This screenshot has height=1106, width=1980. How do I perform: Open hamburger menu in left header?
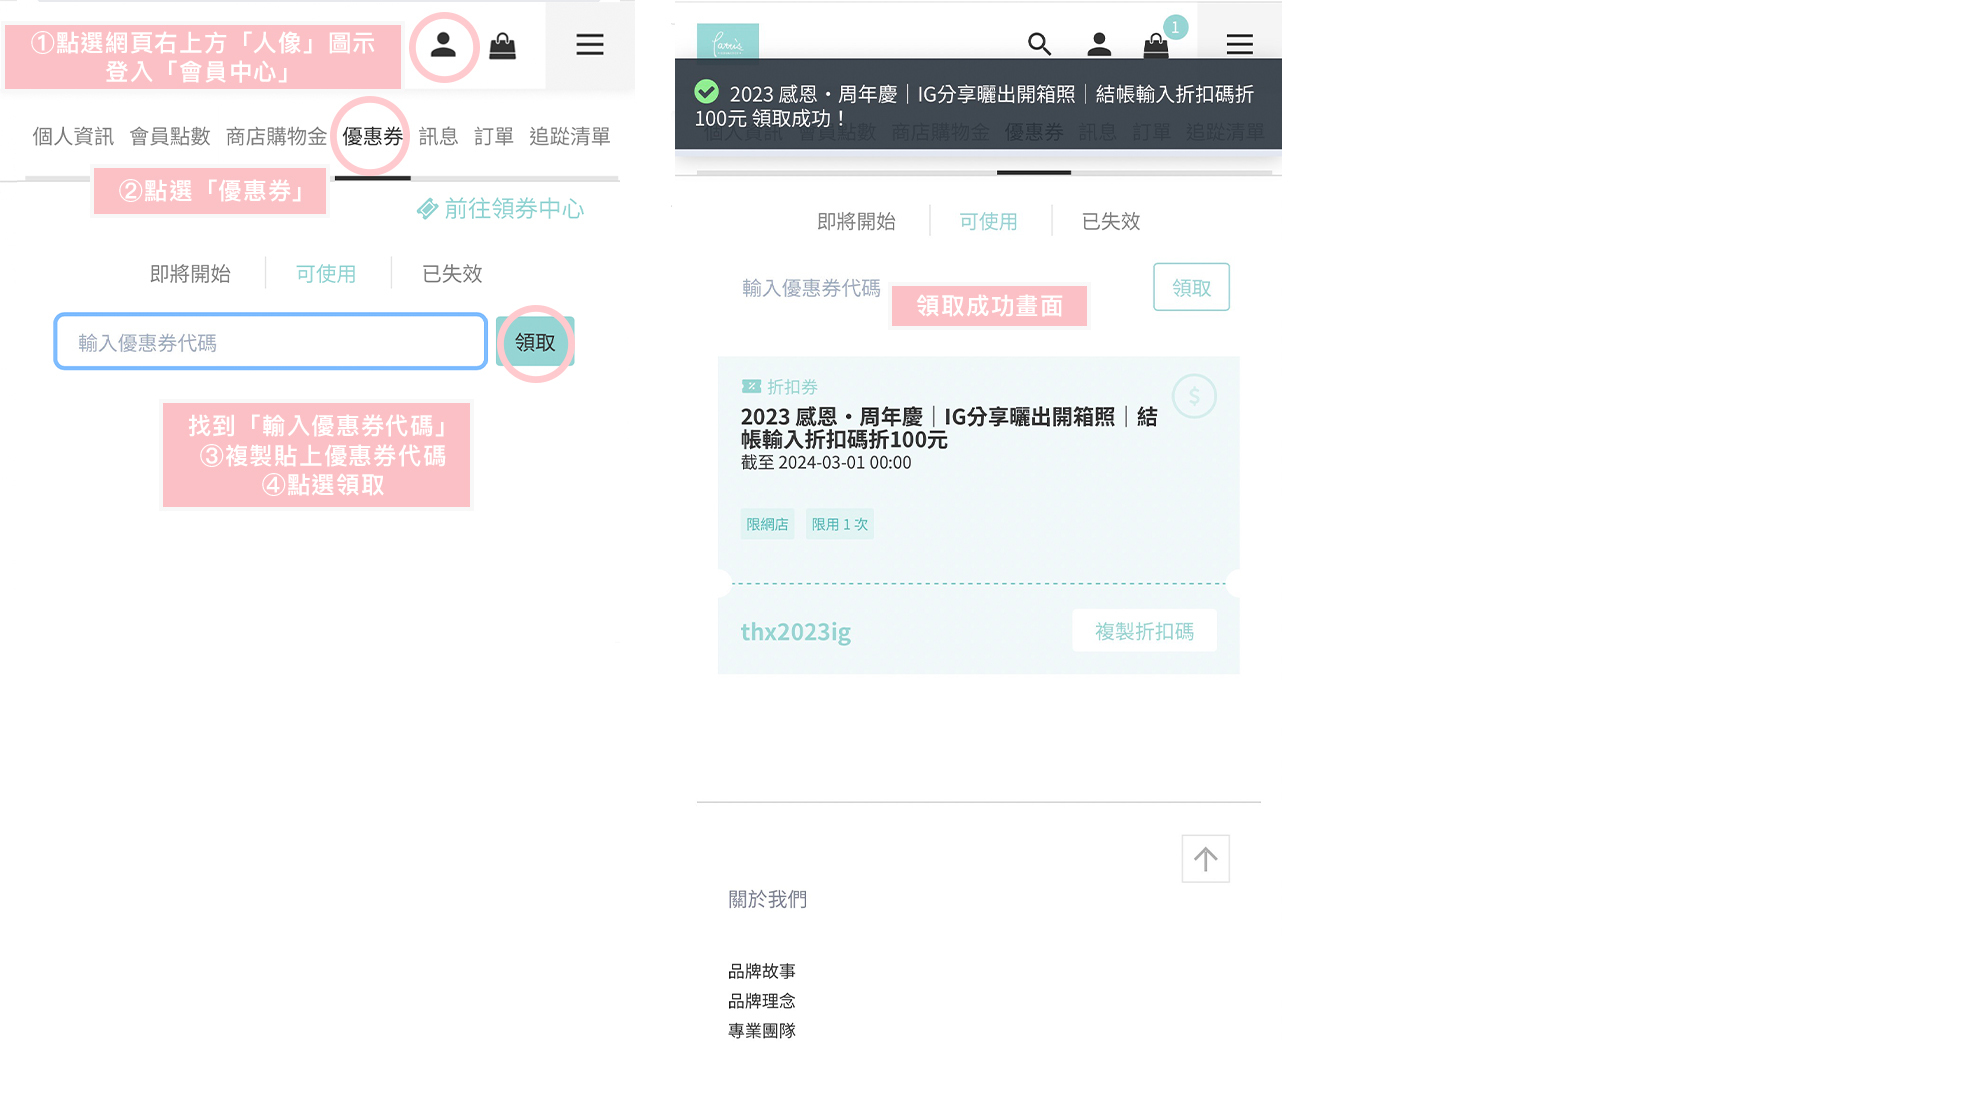[x=589, y=45]
